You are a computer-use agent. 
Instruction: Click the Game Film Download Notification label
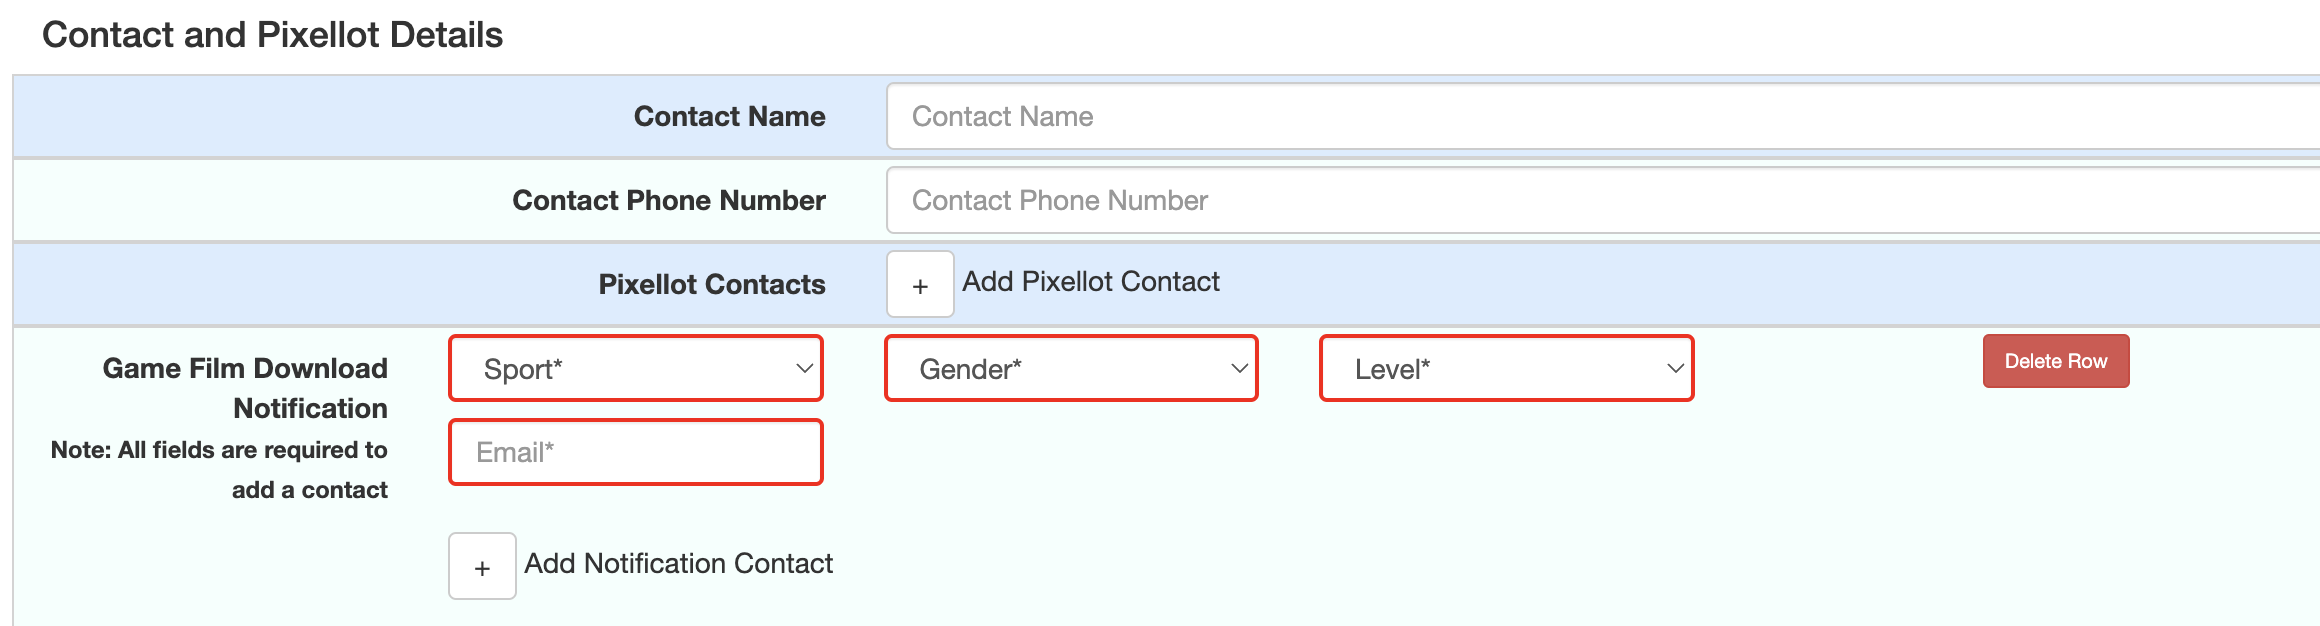(245, 388)
